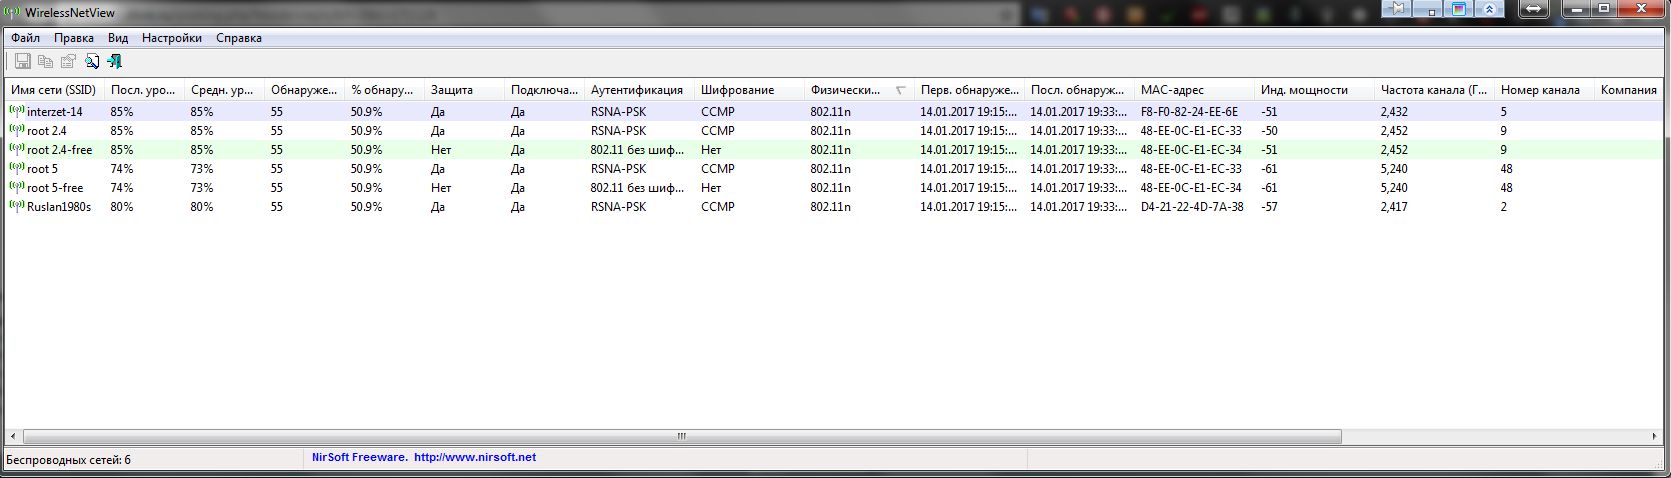Click MAC address F8-F0-82-24-EE-6E
The height and width of the screenshot is (478, 1671).
pos(1189,111)
